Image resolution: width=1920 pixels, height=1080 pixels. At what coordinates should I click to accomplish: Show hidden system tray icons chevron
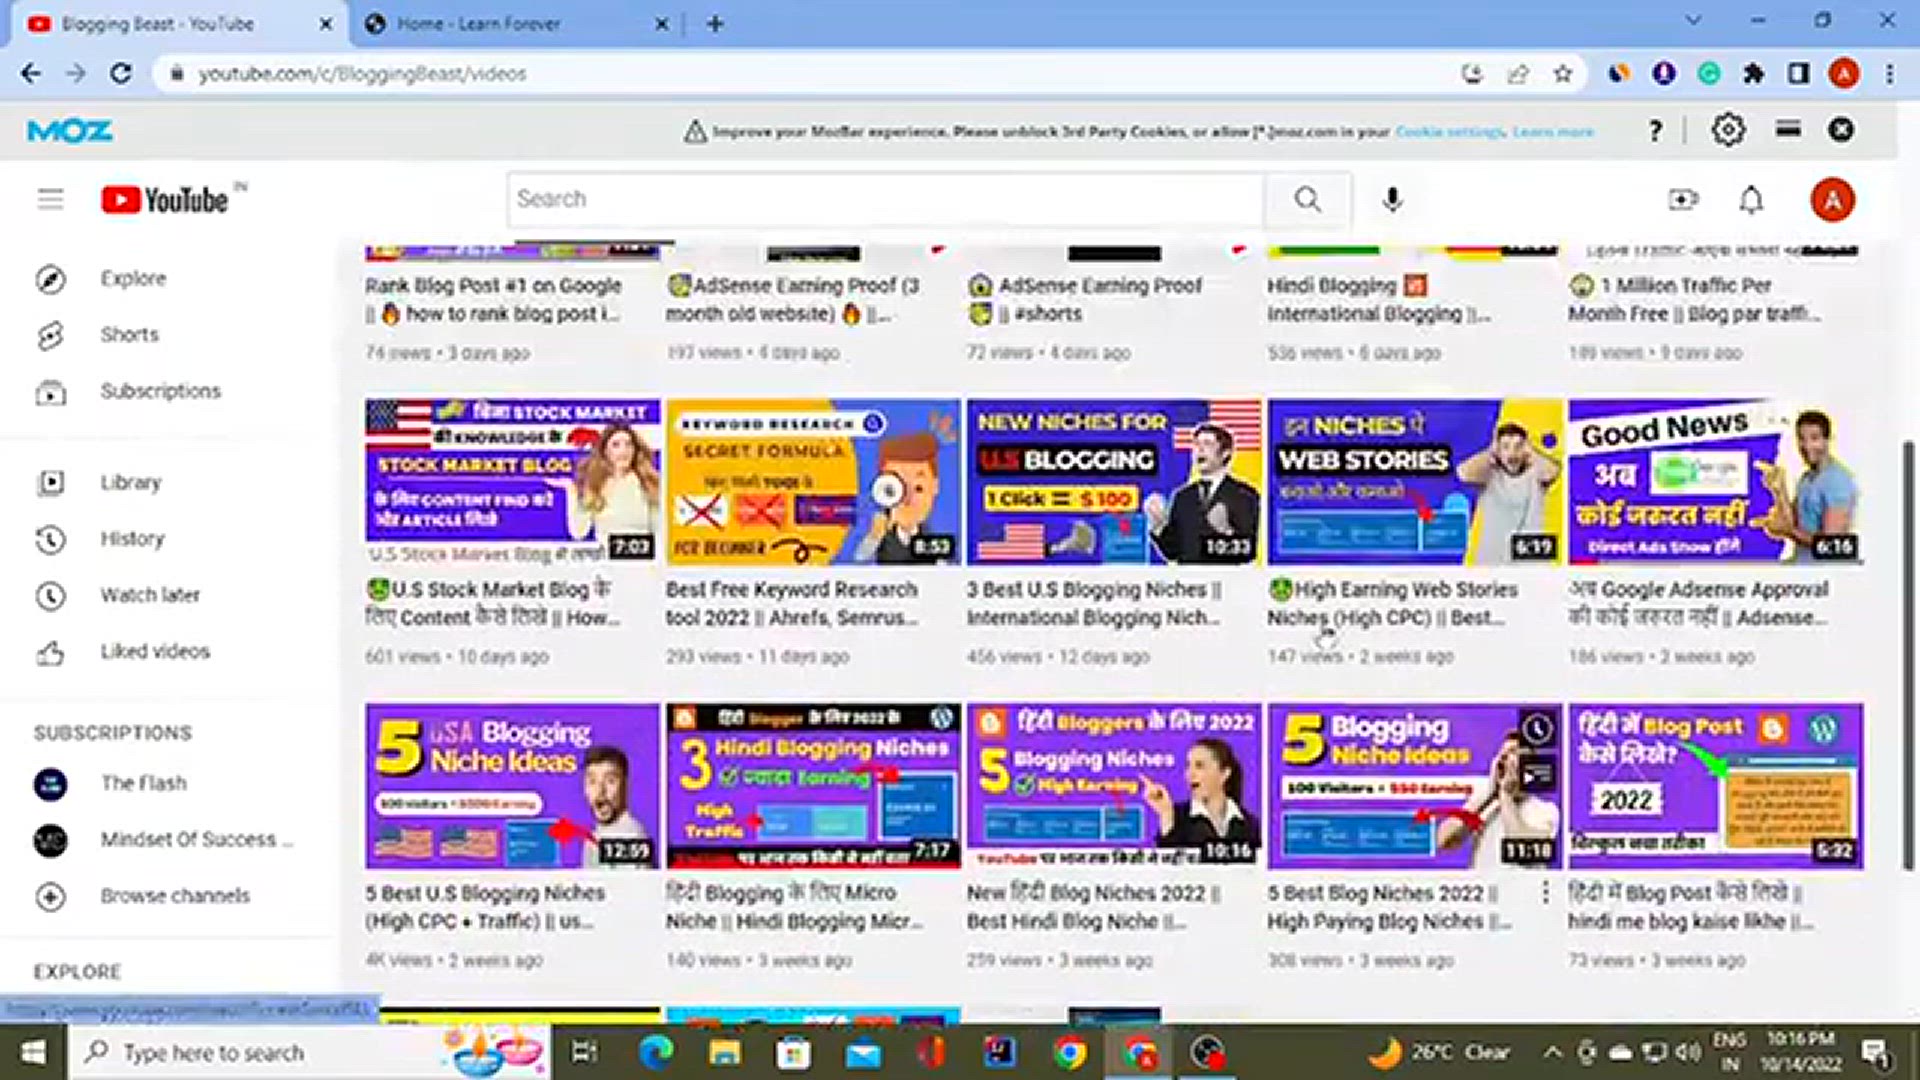[1552, 1052]
